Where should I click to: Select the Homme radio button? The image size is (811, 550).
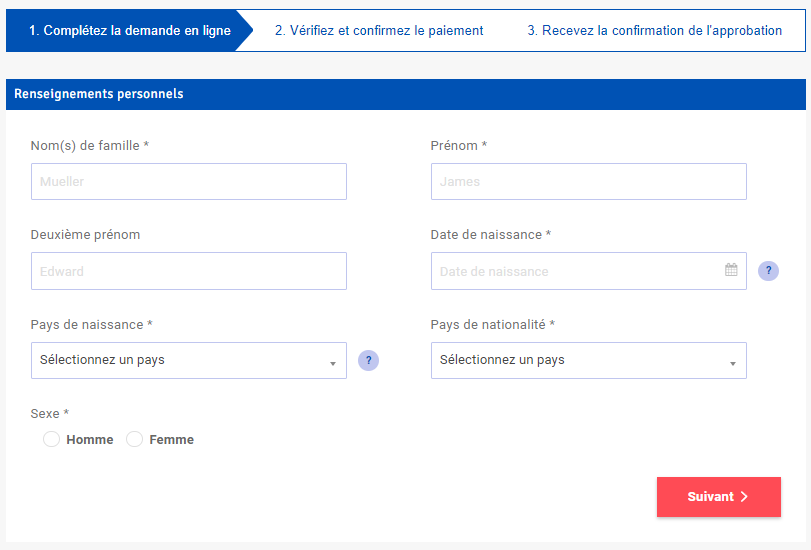51,439
